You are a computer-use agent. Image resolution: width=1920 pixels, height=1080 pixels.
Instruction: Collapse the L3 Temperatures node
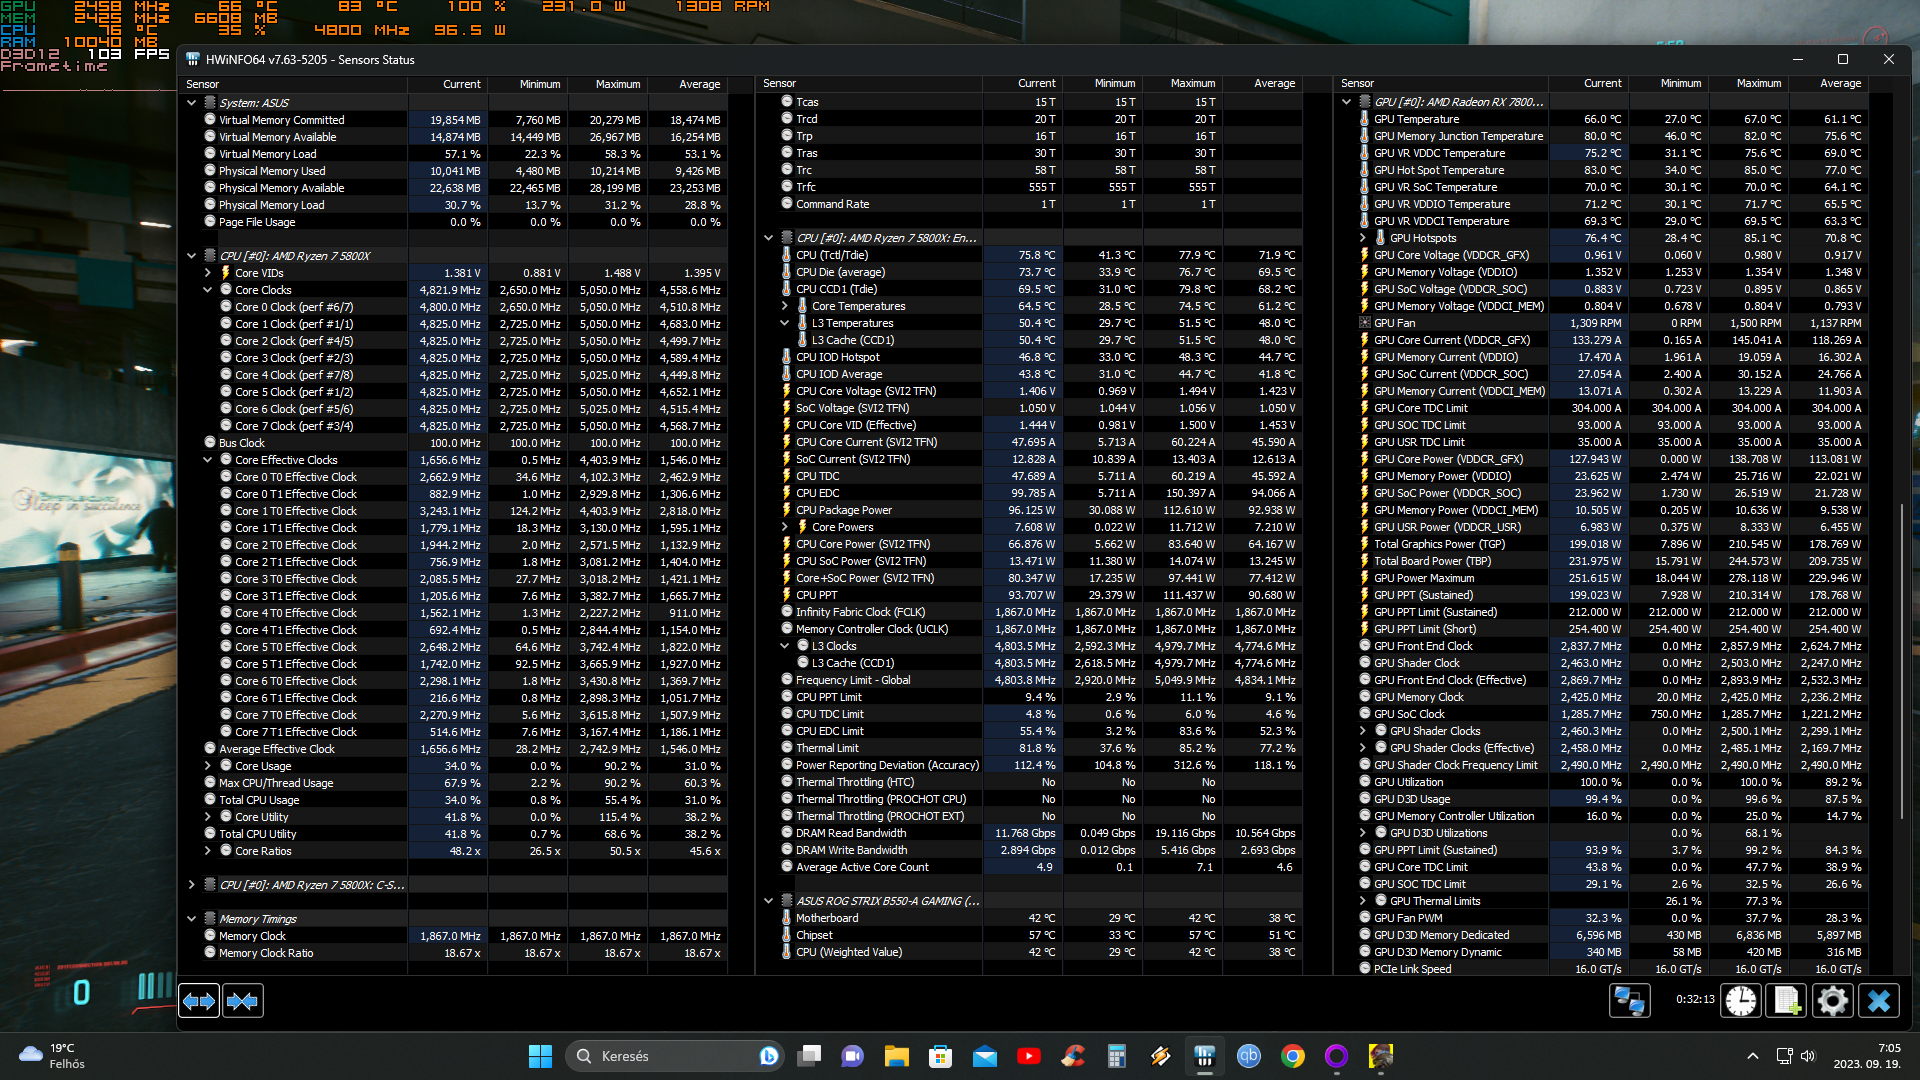(785, 323)
